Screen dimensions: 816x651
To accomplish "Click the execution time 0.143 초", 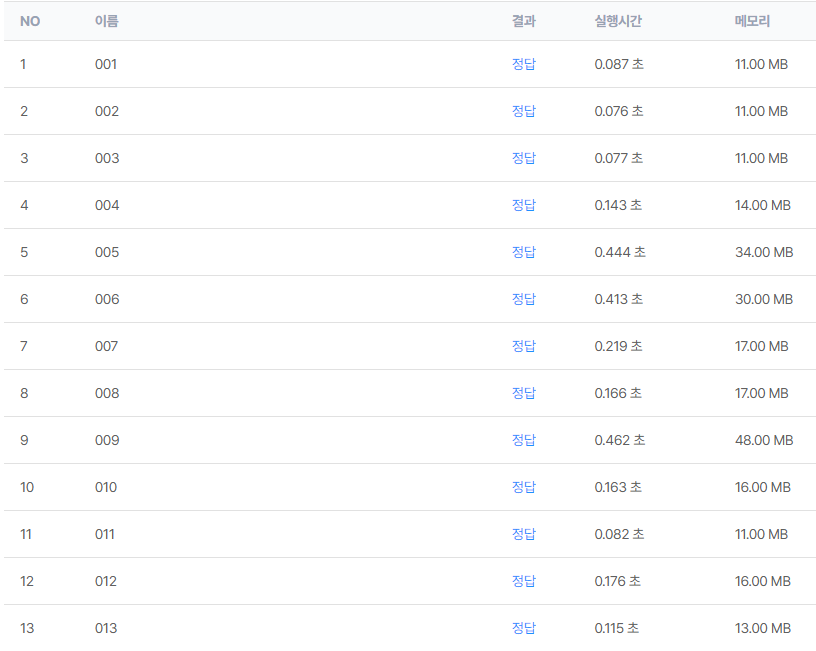I will pyautogui.click(x=618, y=205).
